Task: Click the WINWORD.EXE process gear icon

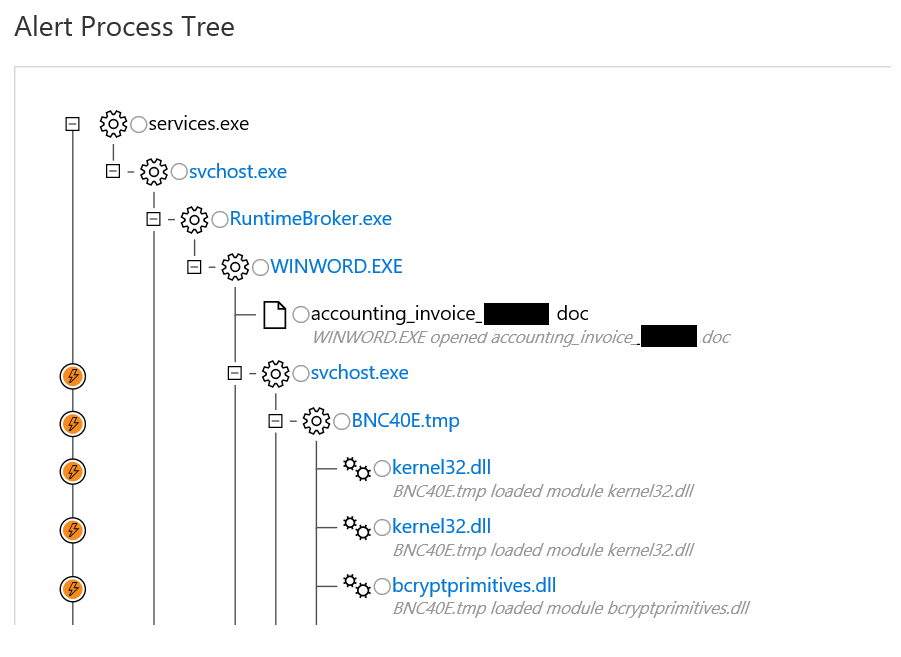Action: point(235,266)
